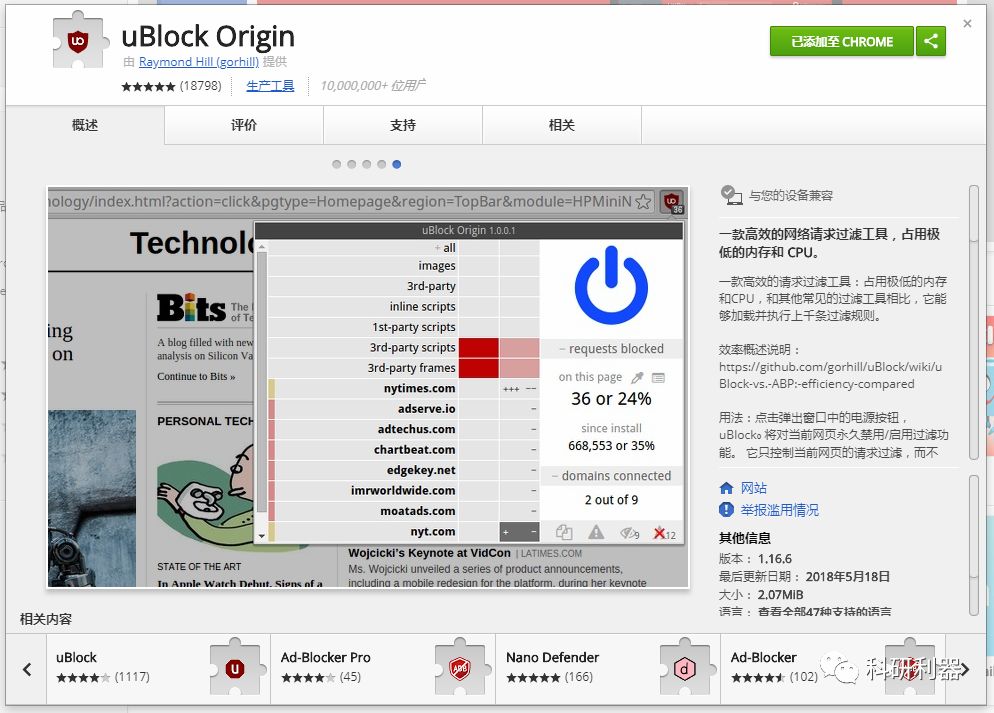Open the 网站 website link
This screenshot has height=713, width=994.
(754, 488)
